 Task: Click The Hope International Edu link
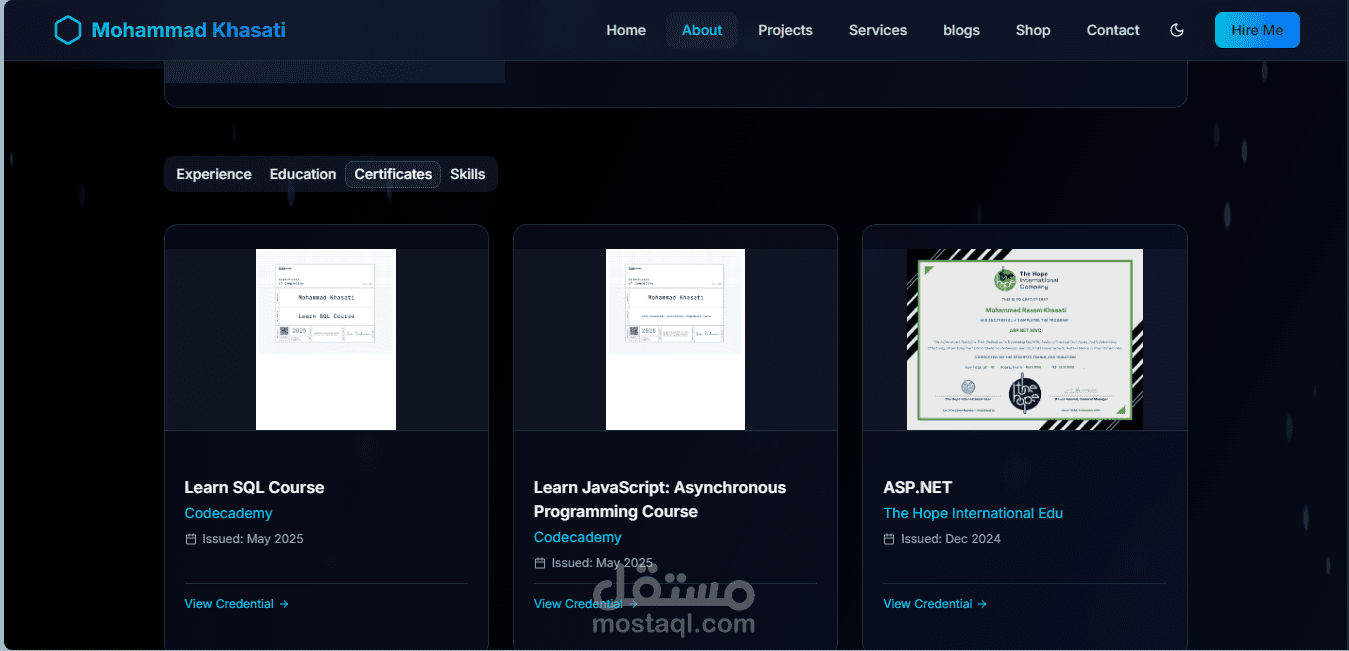973,513
